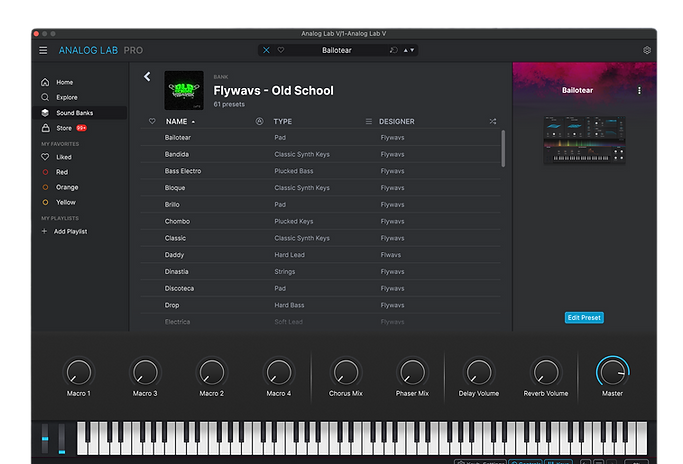The image size is (683, 464).
Task: Click the Macro 2 knob
Action: [x=212, y=373]
